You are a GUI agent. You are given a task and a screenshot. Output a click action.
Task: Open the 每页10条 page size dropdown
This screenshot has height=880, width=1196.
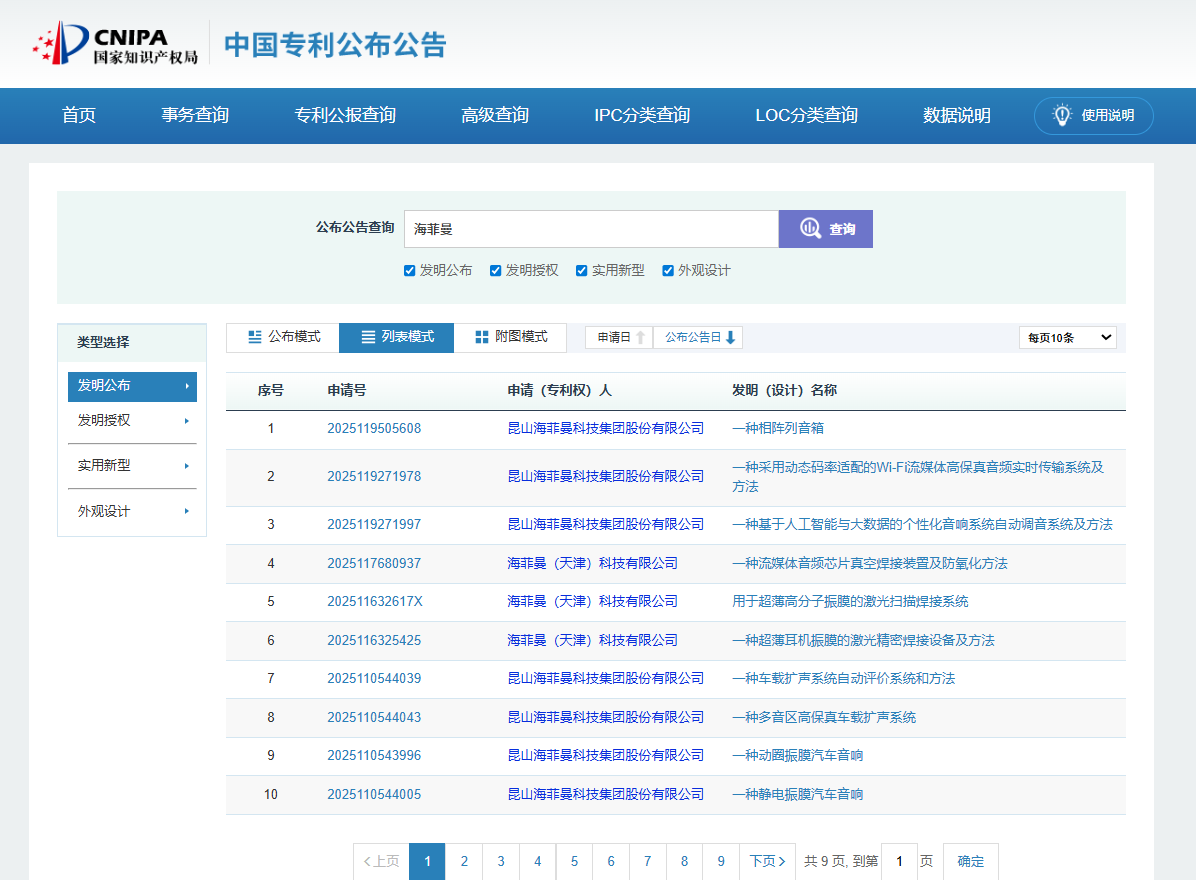(x=1067, y=337)
